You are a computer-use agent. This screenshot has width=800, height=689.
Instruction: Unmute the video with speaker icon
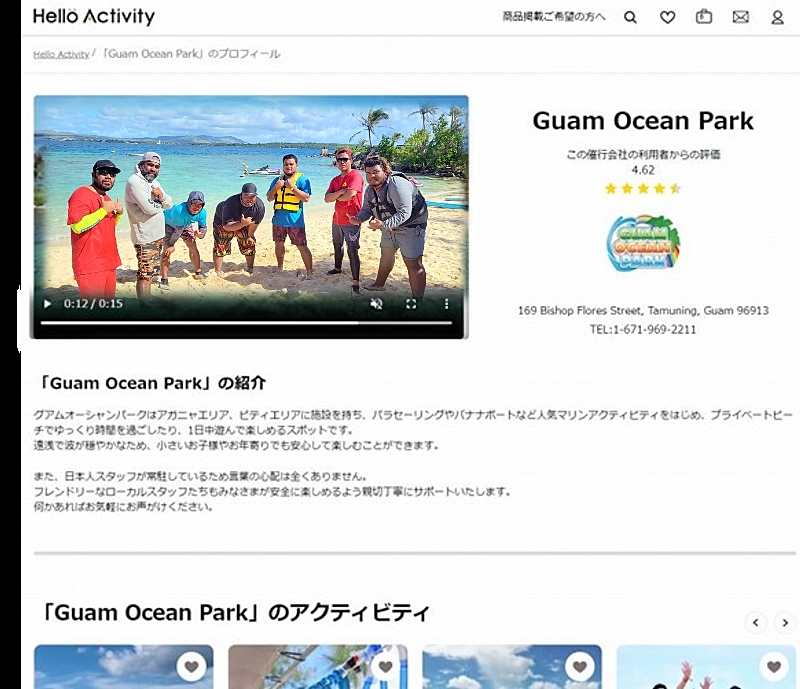point(376,304)
